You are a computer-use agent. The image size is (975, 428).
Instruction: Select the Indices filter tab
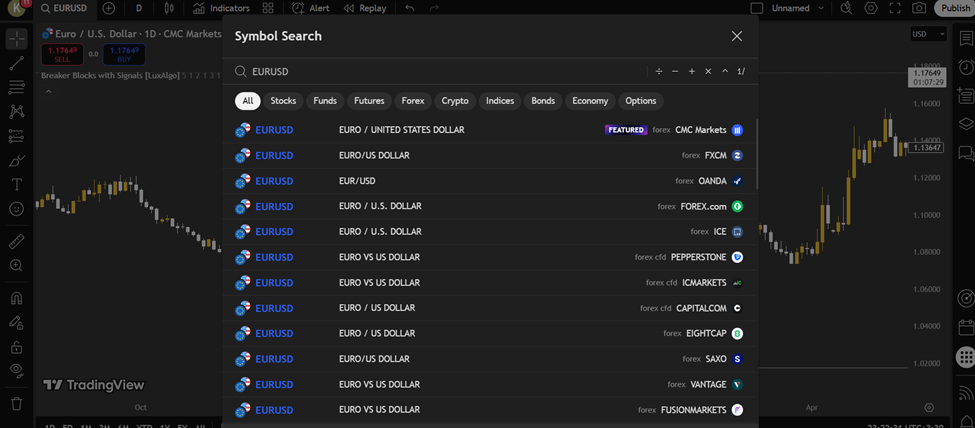coord(500,101)
